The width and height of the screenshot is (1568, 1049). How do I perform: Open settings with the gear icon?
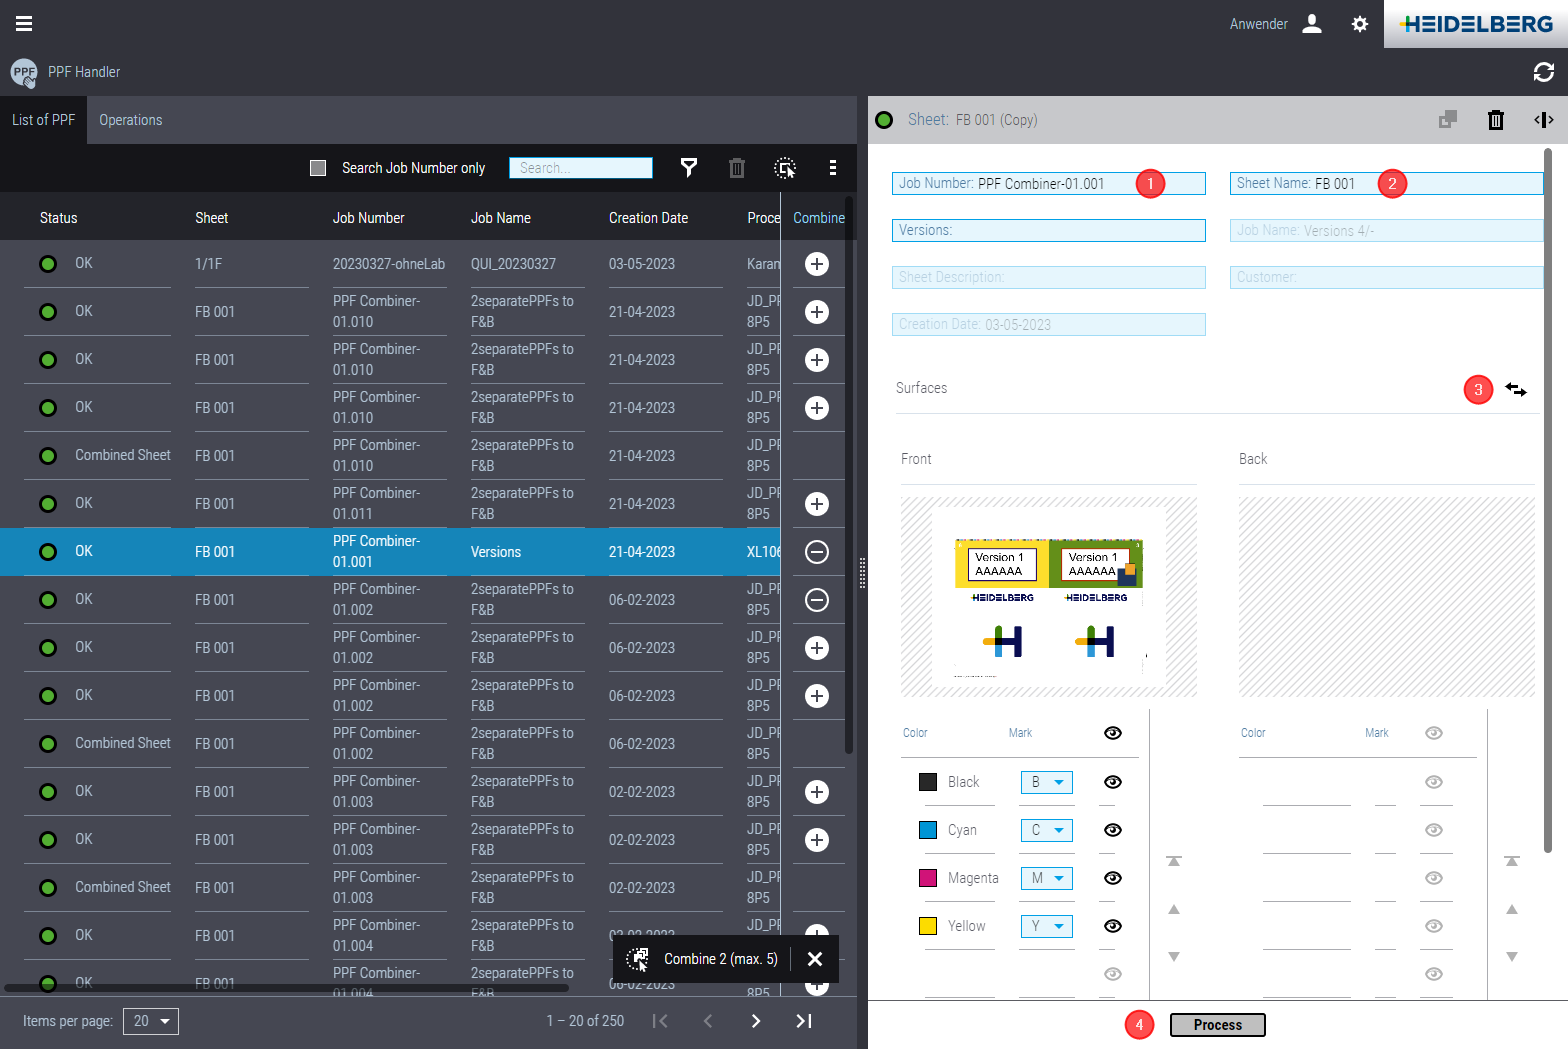pos(1360,24)
